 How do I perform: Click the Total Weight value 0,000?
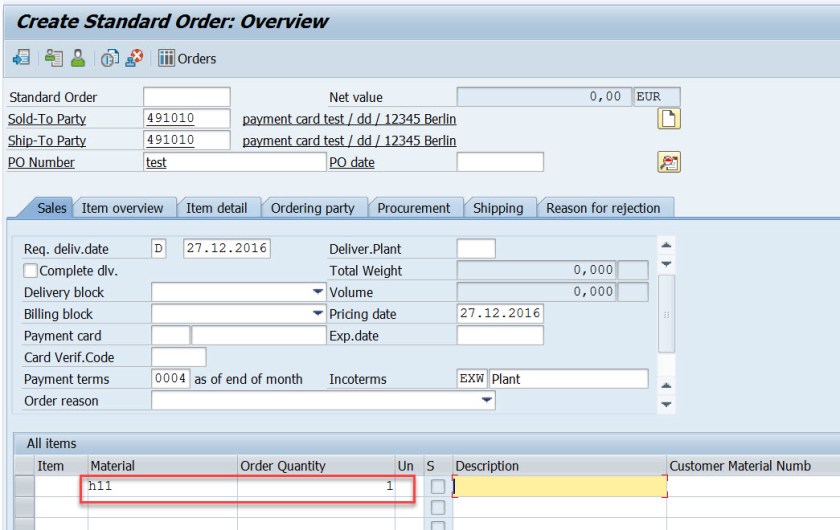(x=537, y=270)
